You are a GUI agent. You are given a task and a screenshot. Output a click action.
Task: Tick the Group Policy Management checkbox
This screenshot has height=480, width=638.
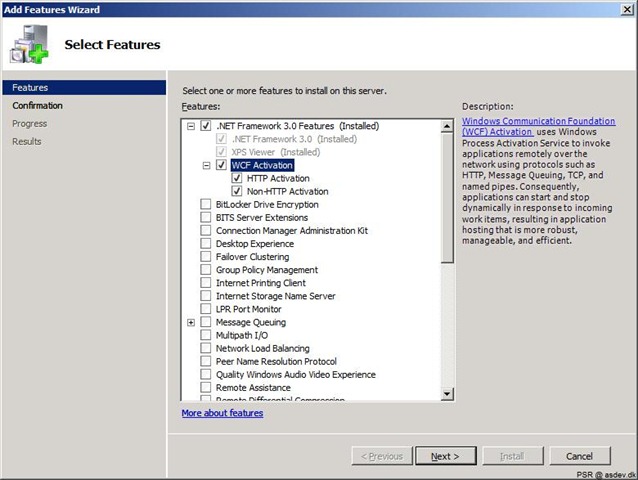[x=205, y=270]
